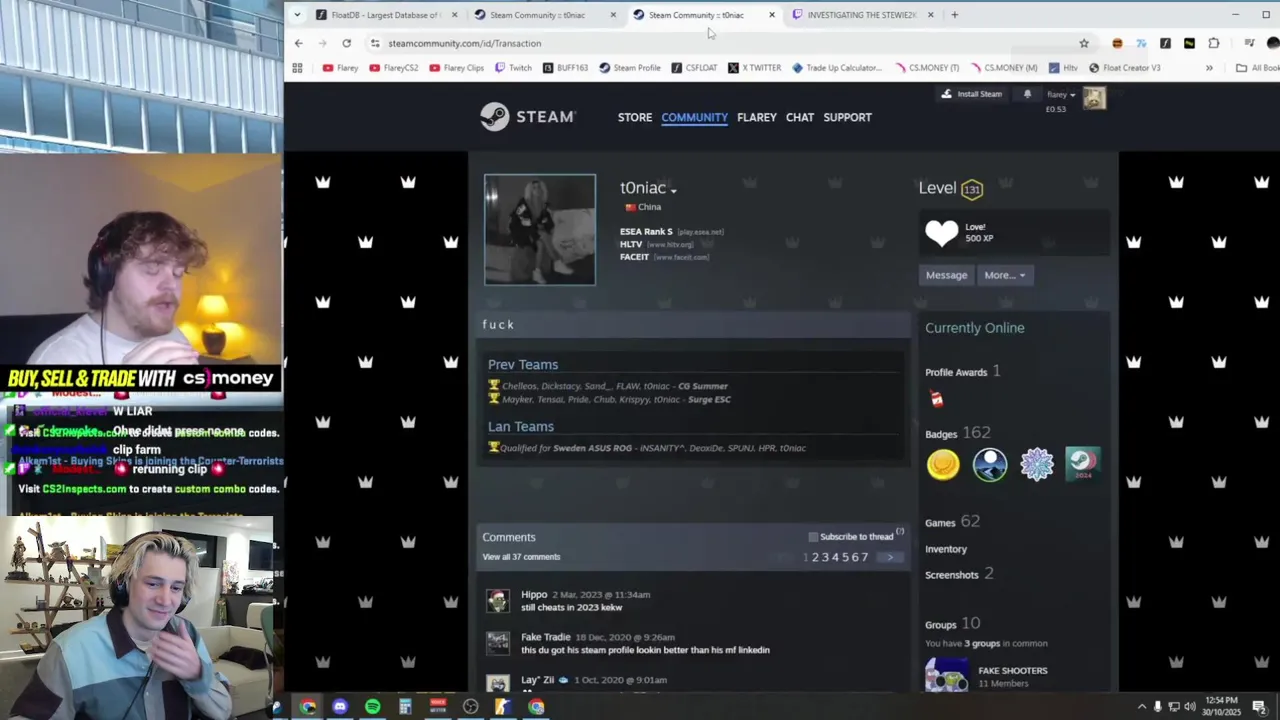
Task: Click the blue circular badge icon
Action: (990, 465)
